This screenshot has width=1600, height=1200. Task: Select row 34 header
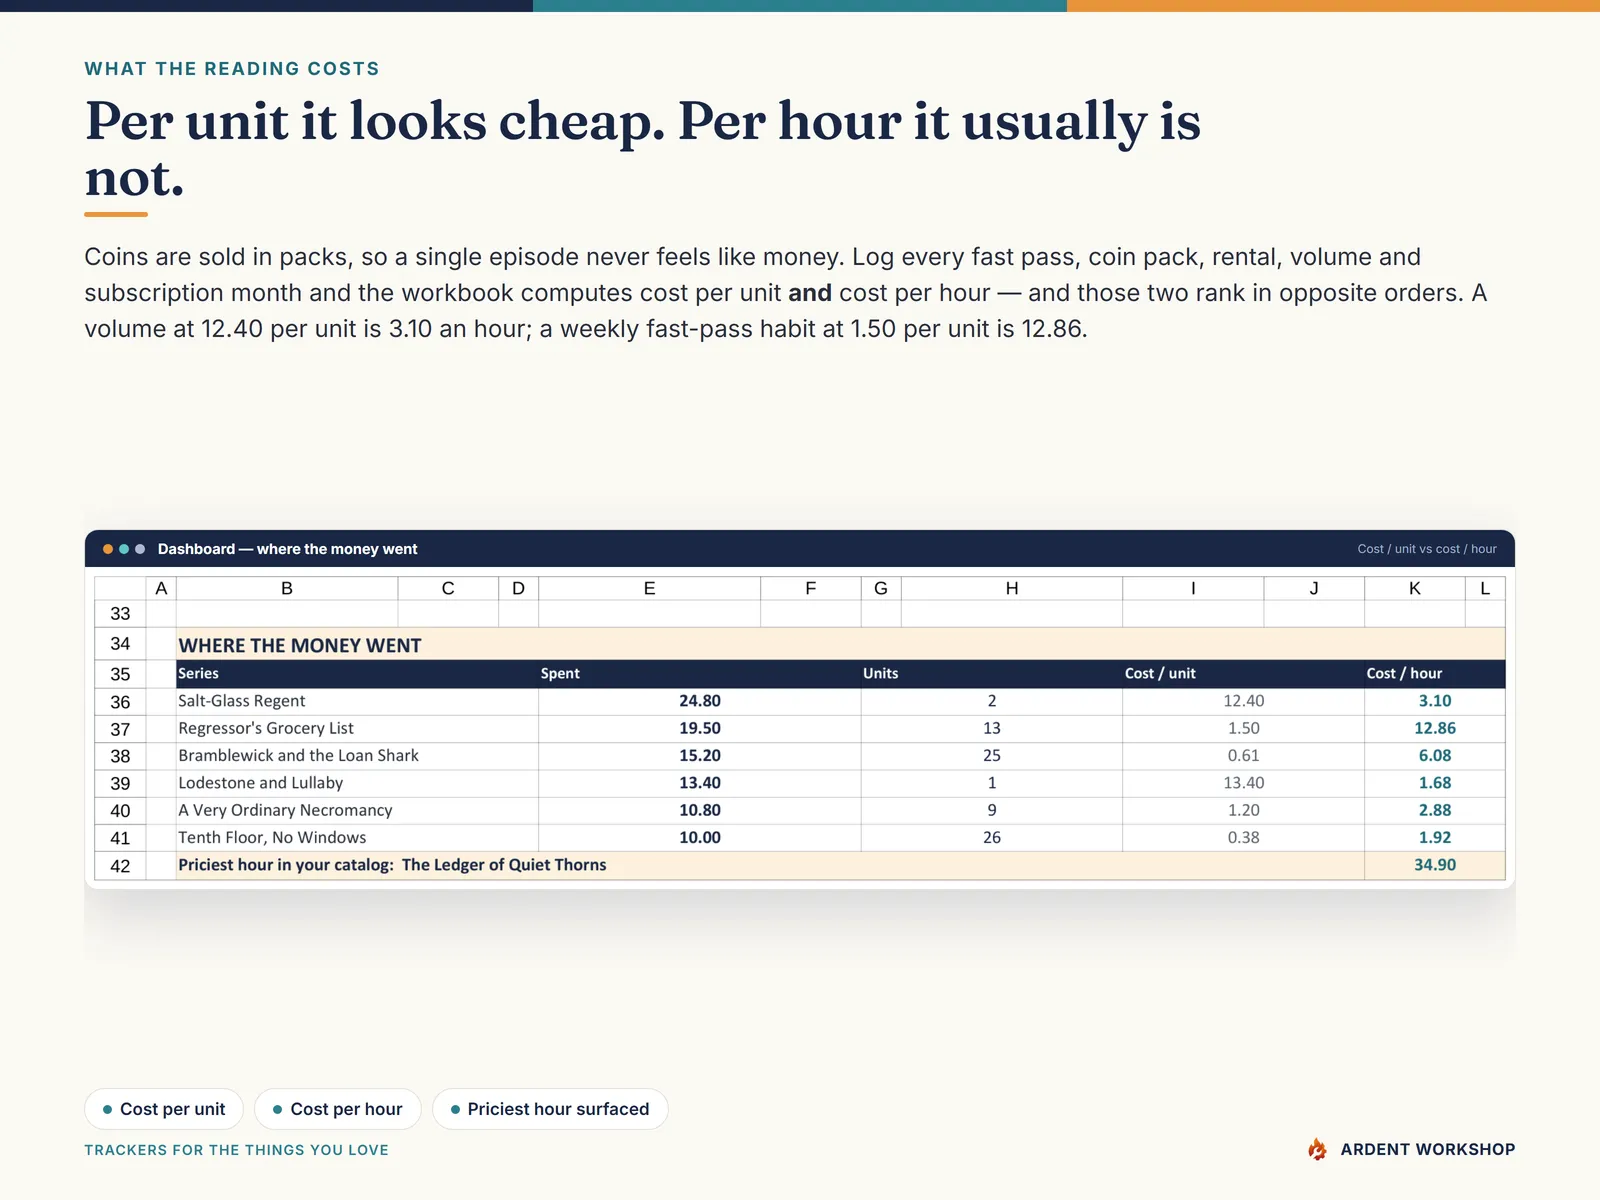coord(120,644)
